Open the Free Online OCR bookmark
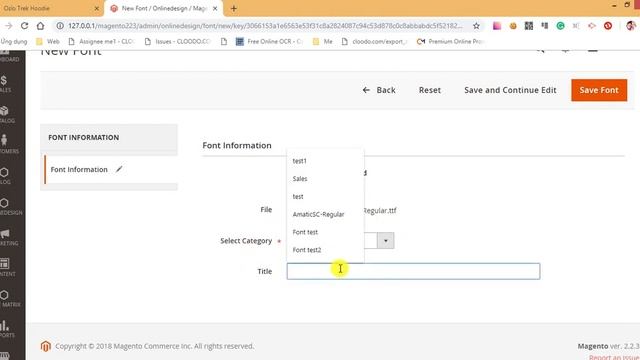 (269, 41)
